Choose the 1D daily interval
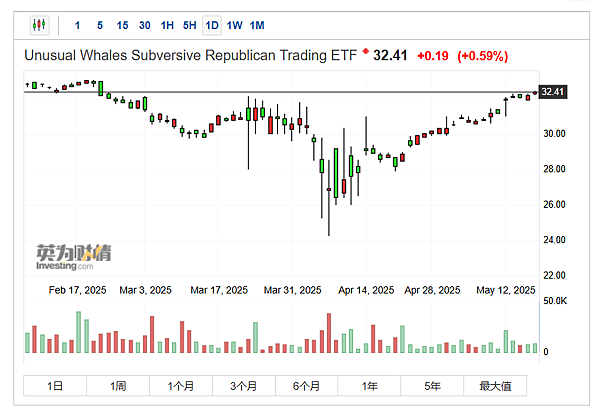Viewport: 600px width, 414px height. tap(212, 26)
